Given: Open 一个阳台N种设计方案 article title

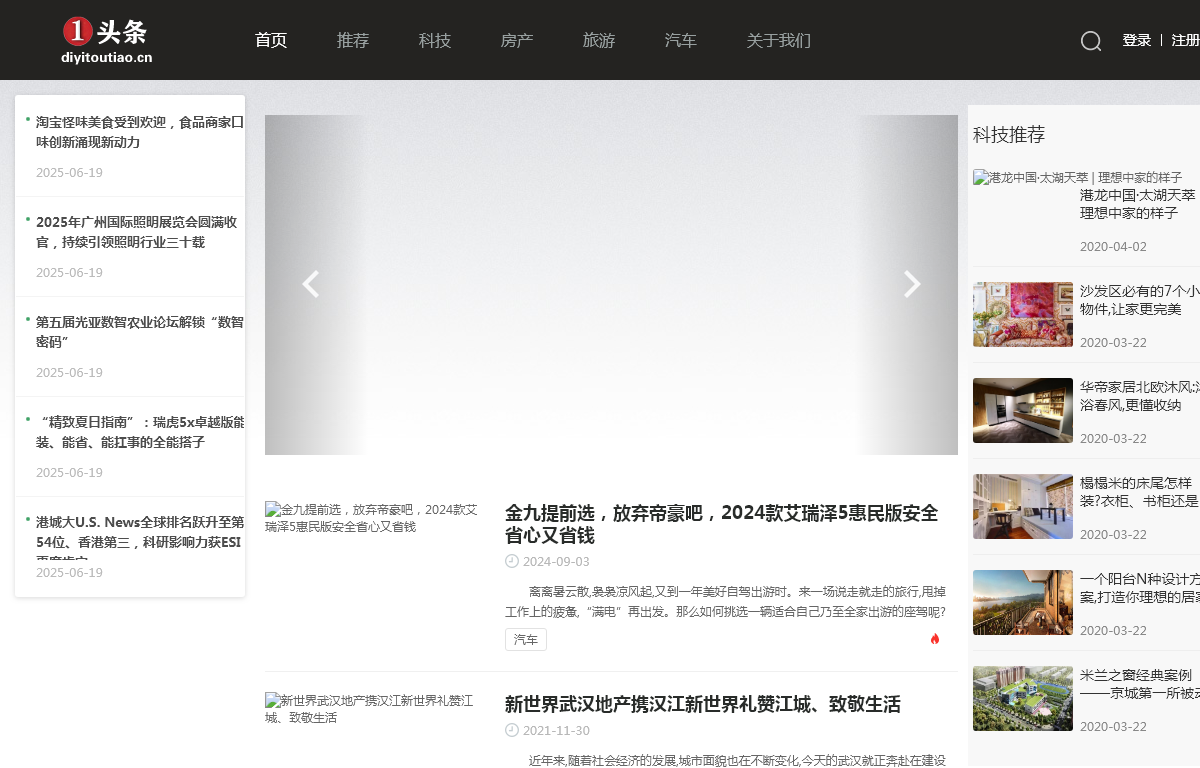Looking at the screenshot, I should [x=1140, y=588].
